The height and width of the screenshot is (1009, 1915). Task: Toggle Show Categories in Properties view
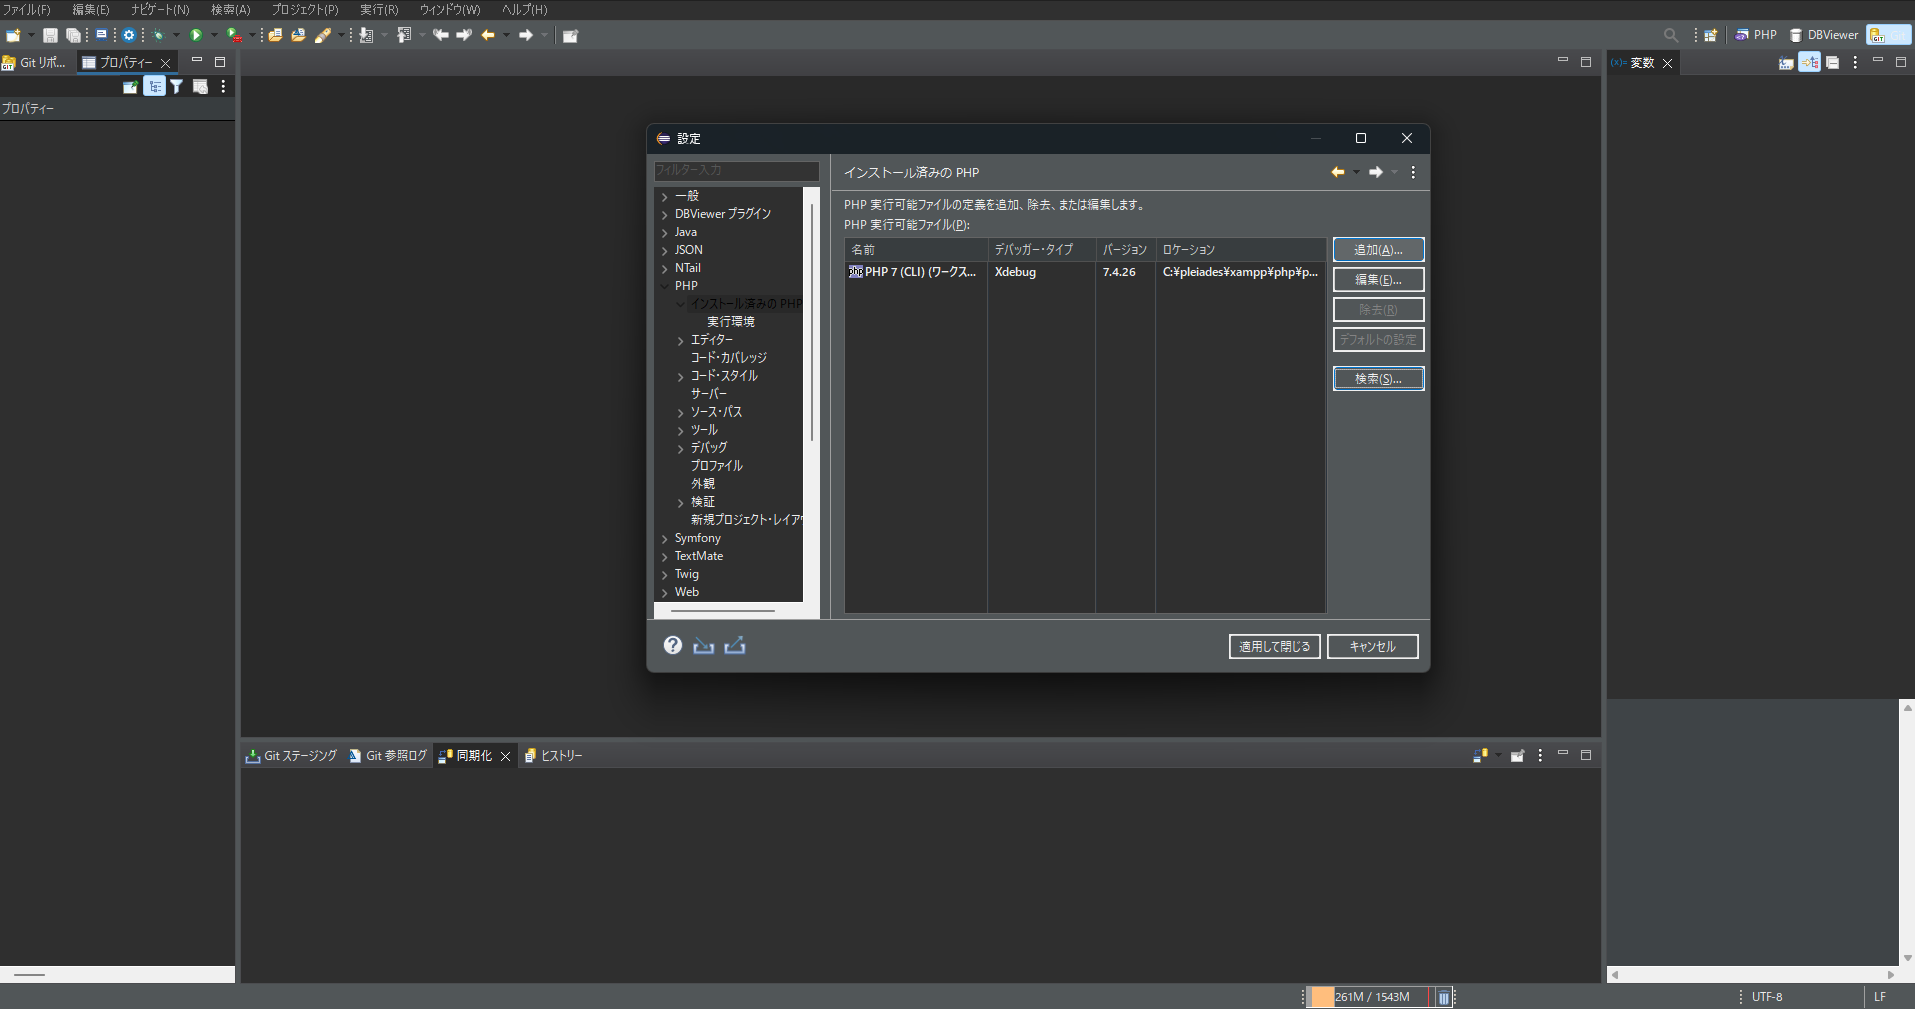coord(155,87)
